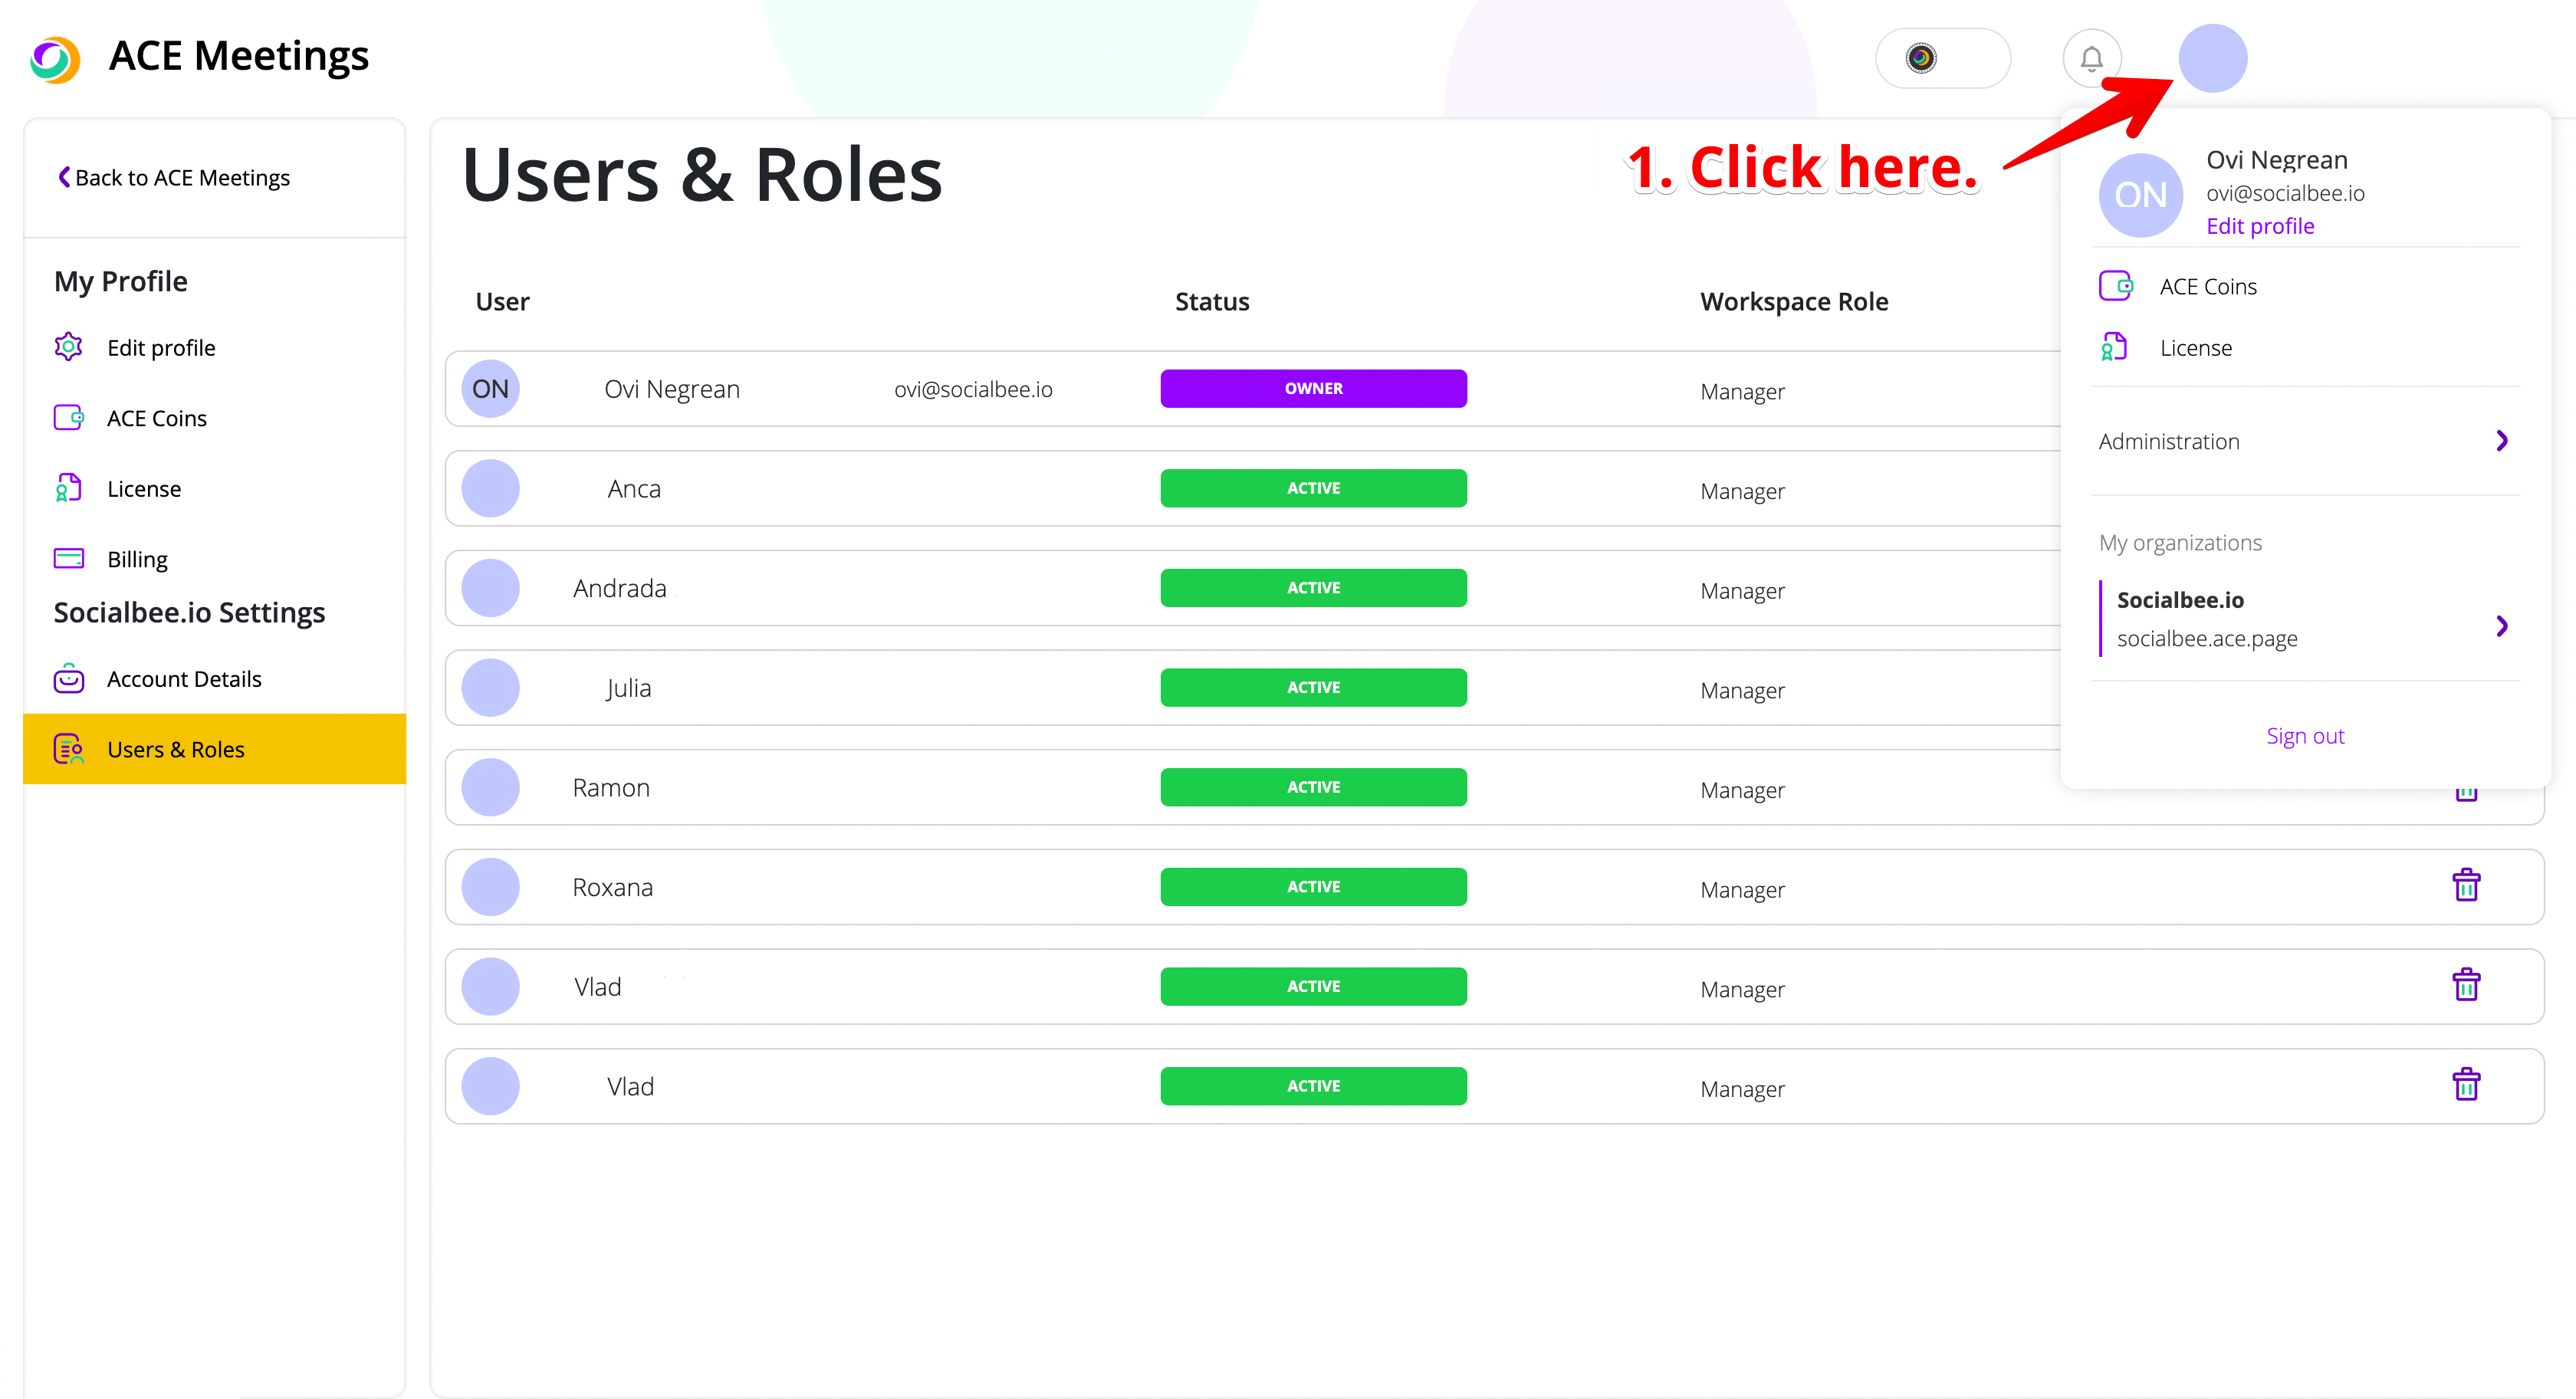
Task: Go back using Back to ACE Meetings chevron
Action: 64,177
